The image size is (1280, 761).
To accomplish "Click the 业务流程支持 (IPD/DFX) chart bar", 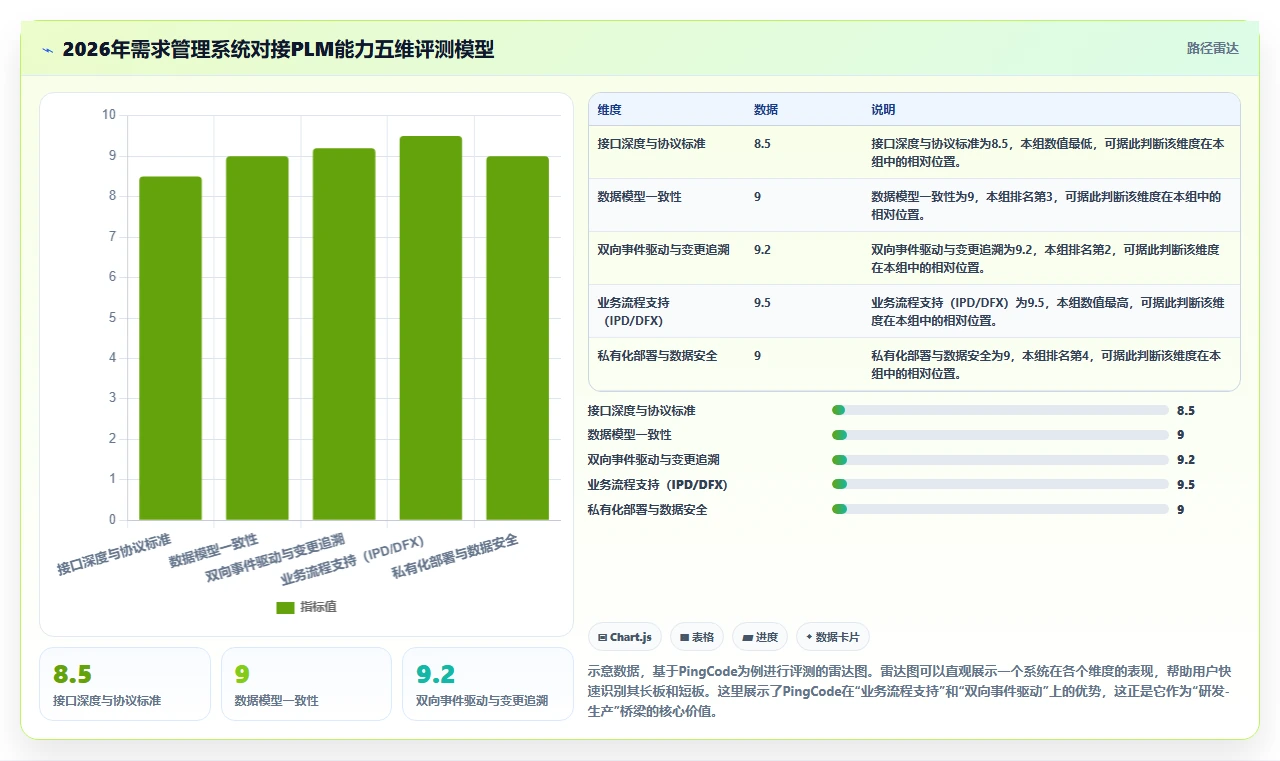I will pyautogui.click(x=431, y=328).
